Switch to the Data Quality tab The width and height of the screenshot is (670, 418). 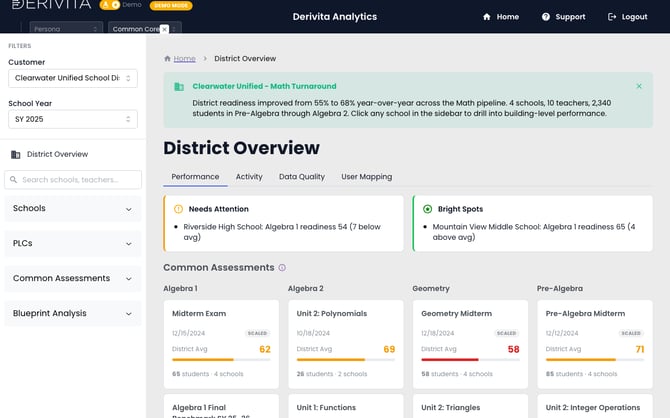tap(302, 177)
